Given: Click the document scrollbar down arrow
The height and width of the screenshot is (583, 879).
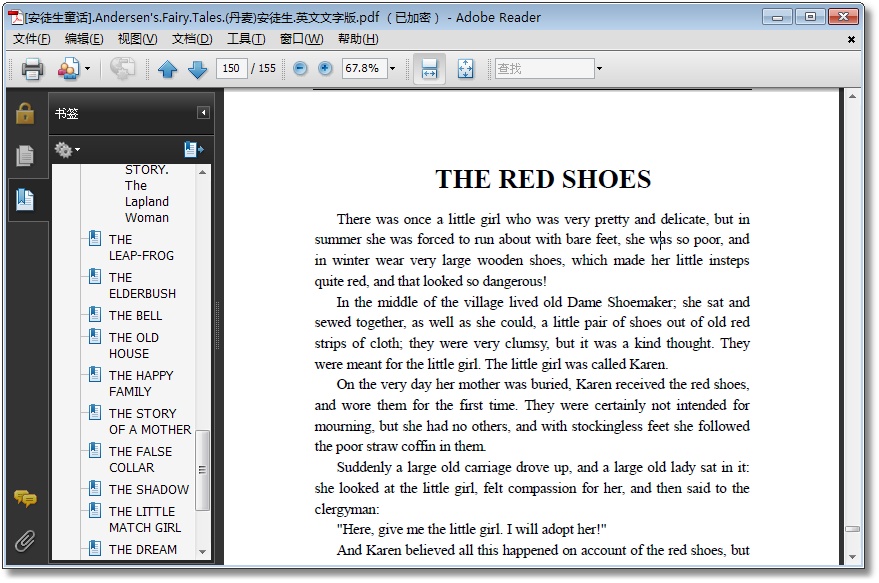Looking at the screenshot, I should click(852, 557).
